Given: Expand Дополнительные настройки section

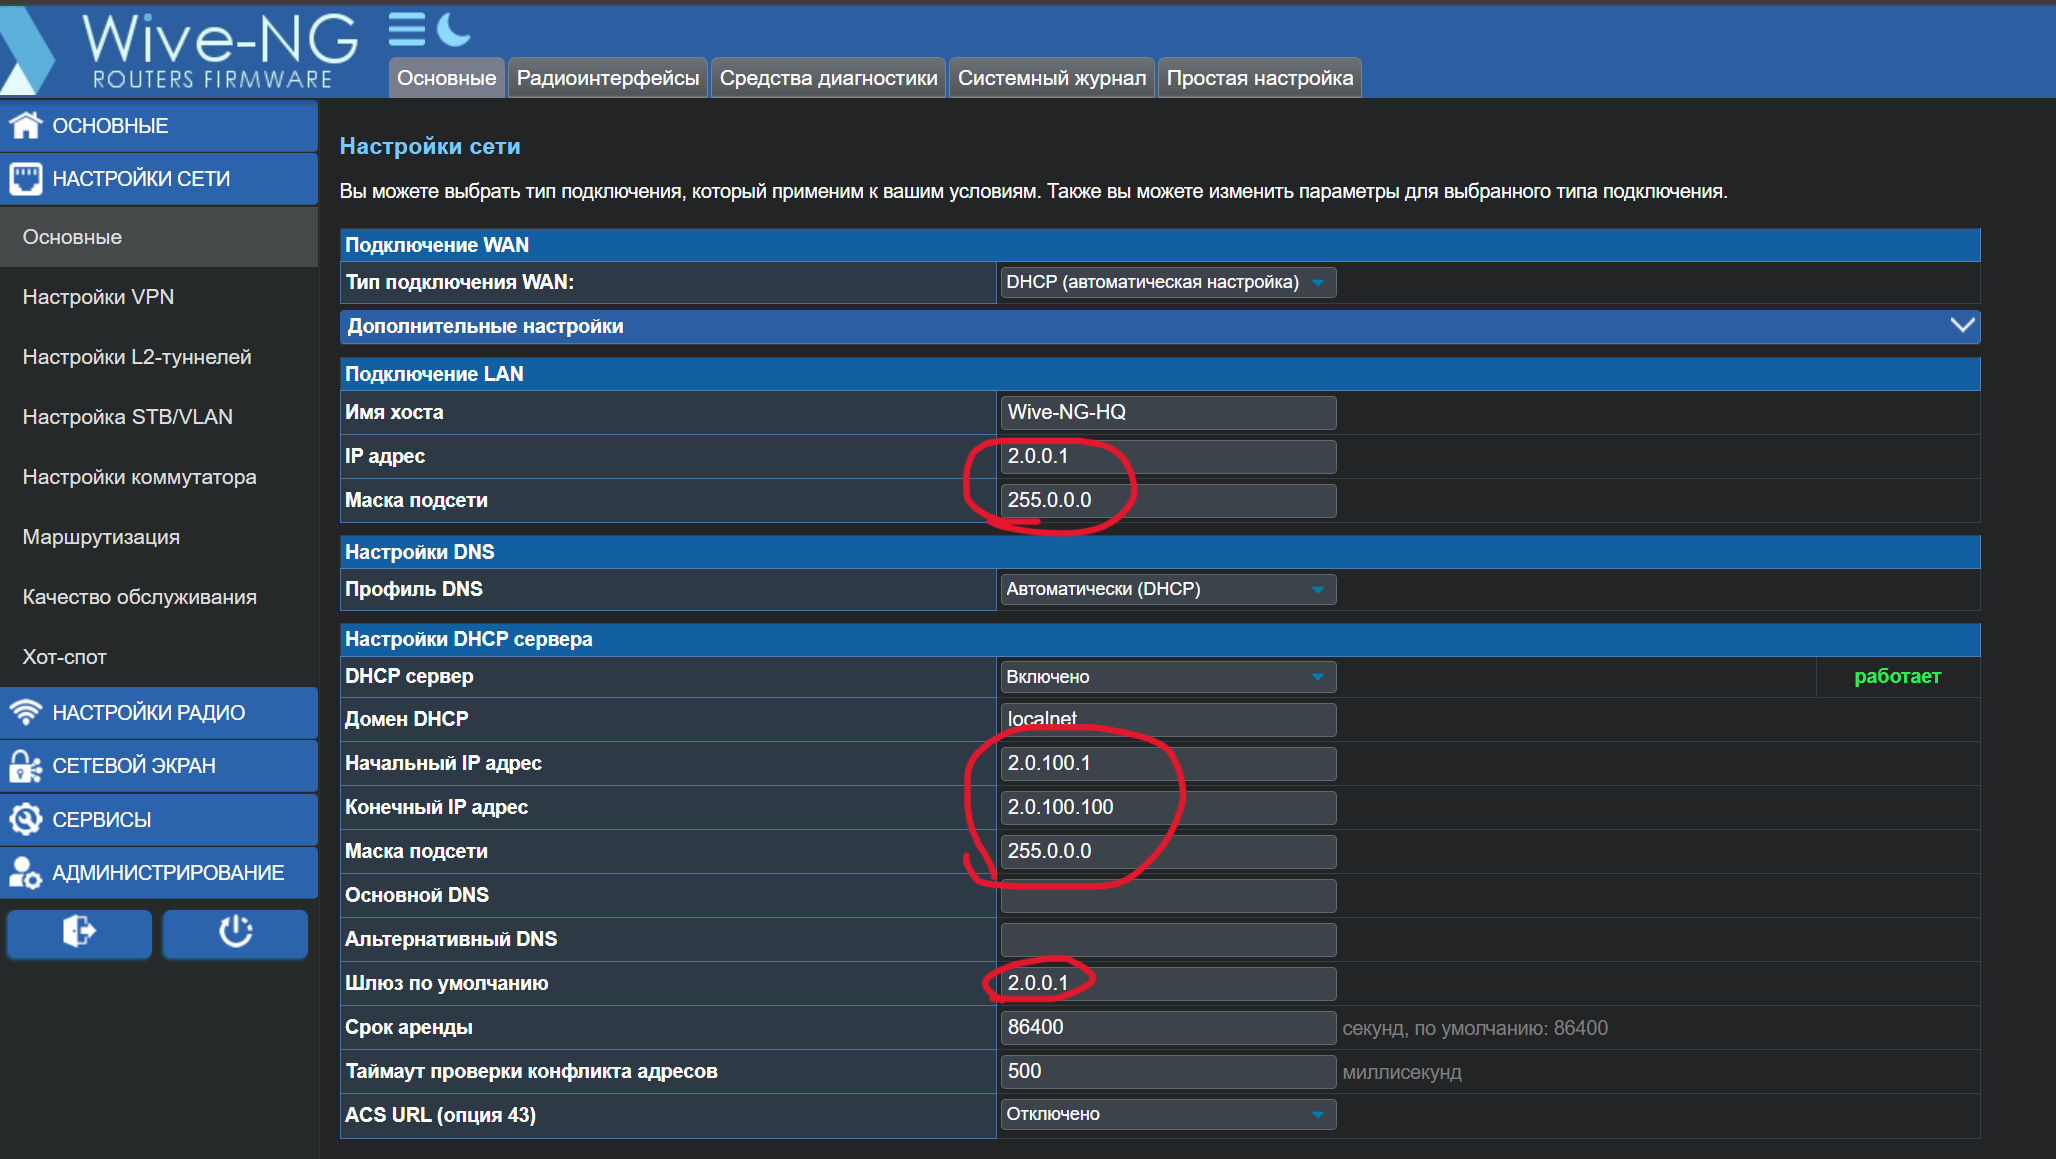Looking at the screenshot, I should 1160,326.
